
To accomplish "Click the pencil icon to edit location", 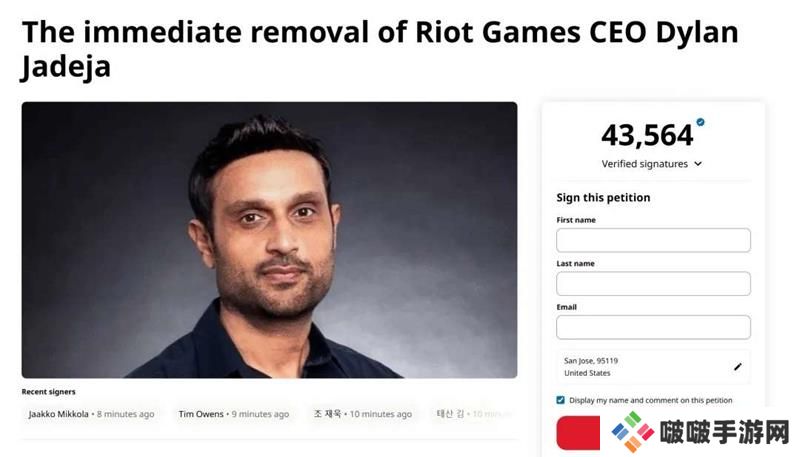I will (x=738, y=367).
